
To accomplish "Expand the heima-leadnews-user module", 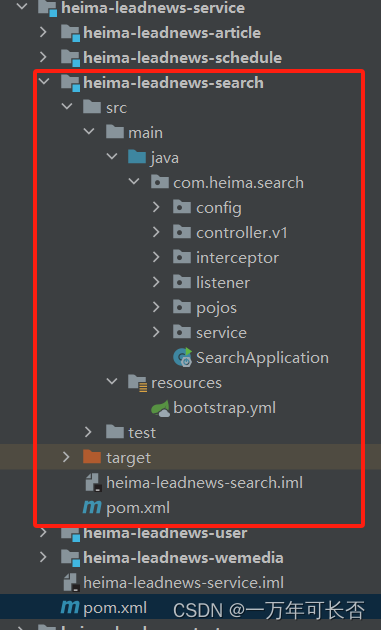I will (x=43, y=532).
